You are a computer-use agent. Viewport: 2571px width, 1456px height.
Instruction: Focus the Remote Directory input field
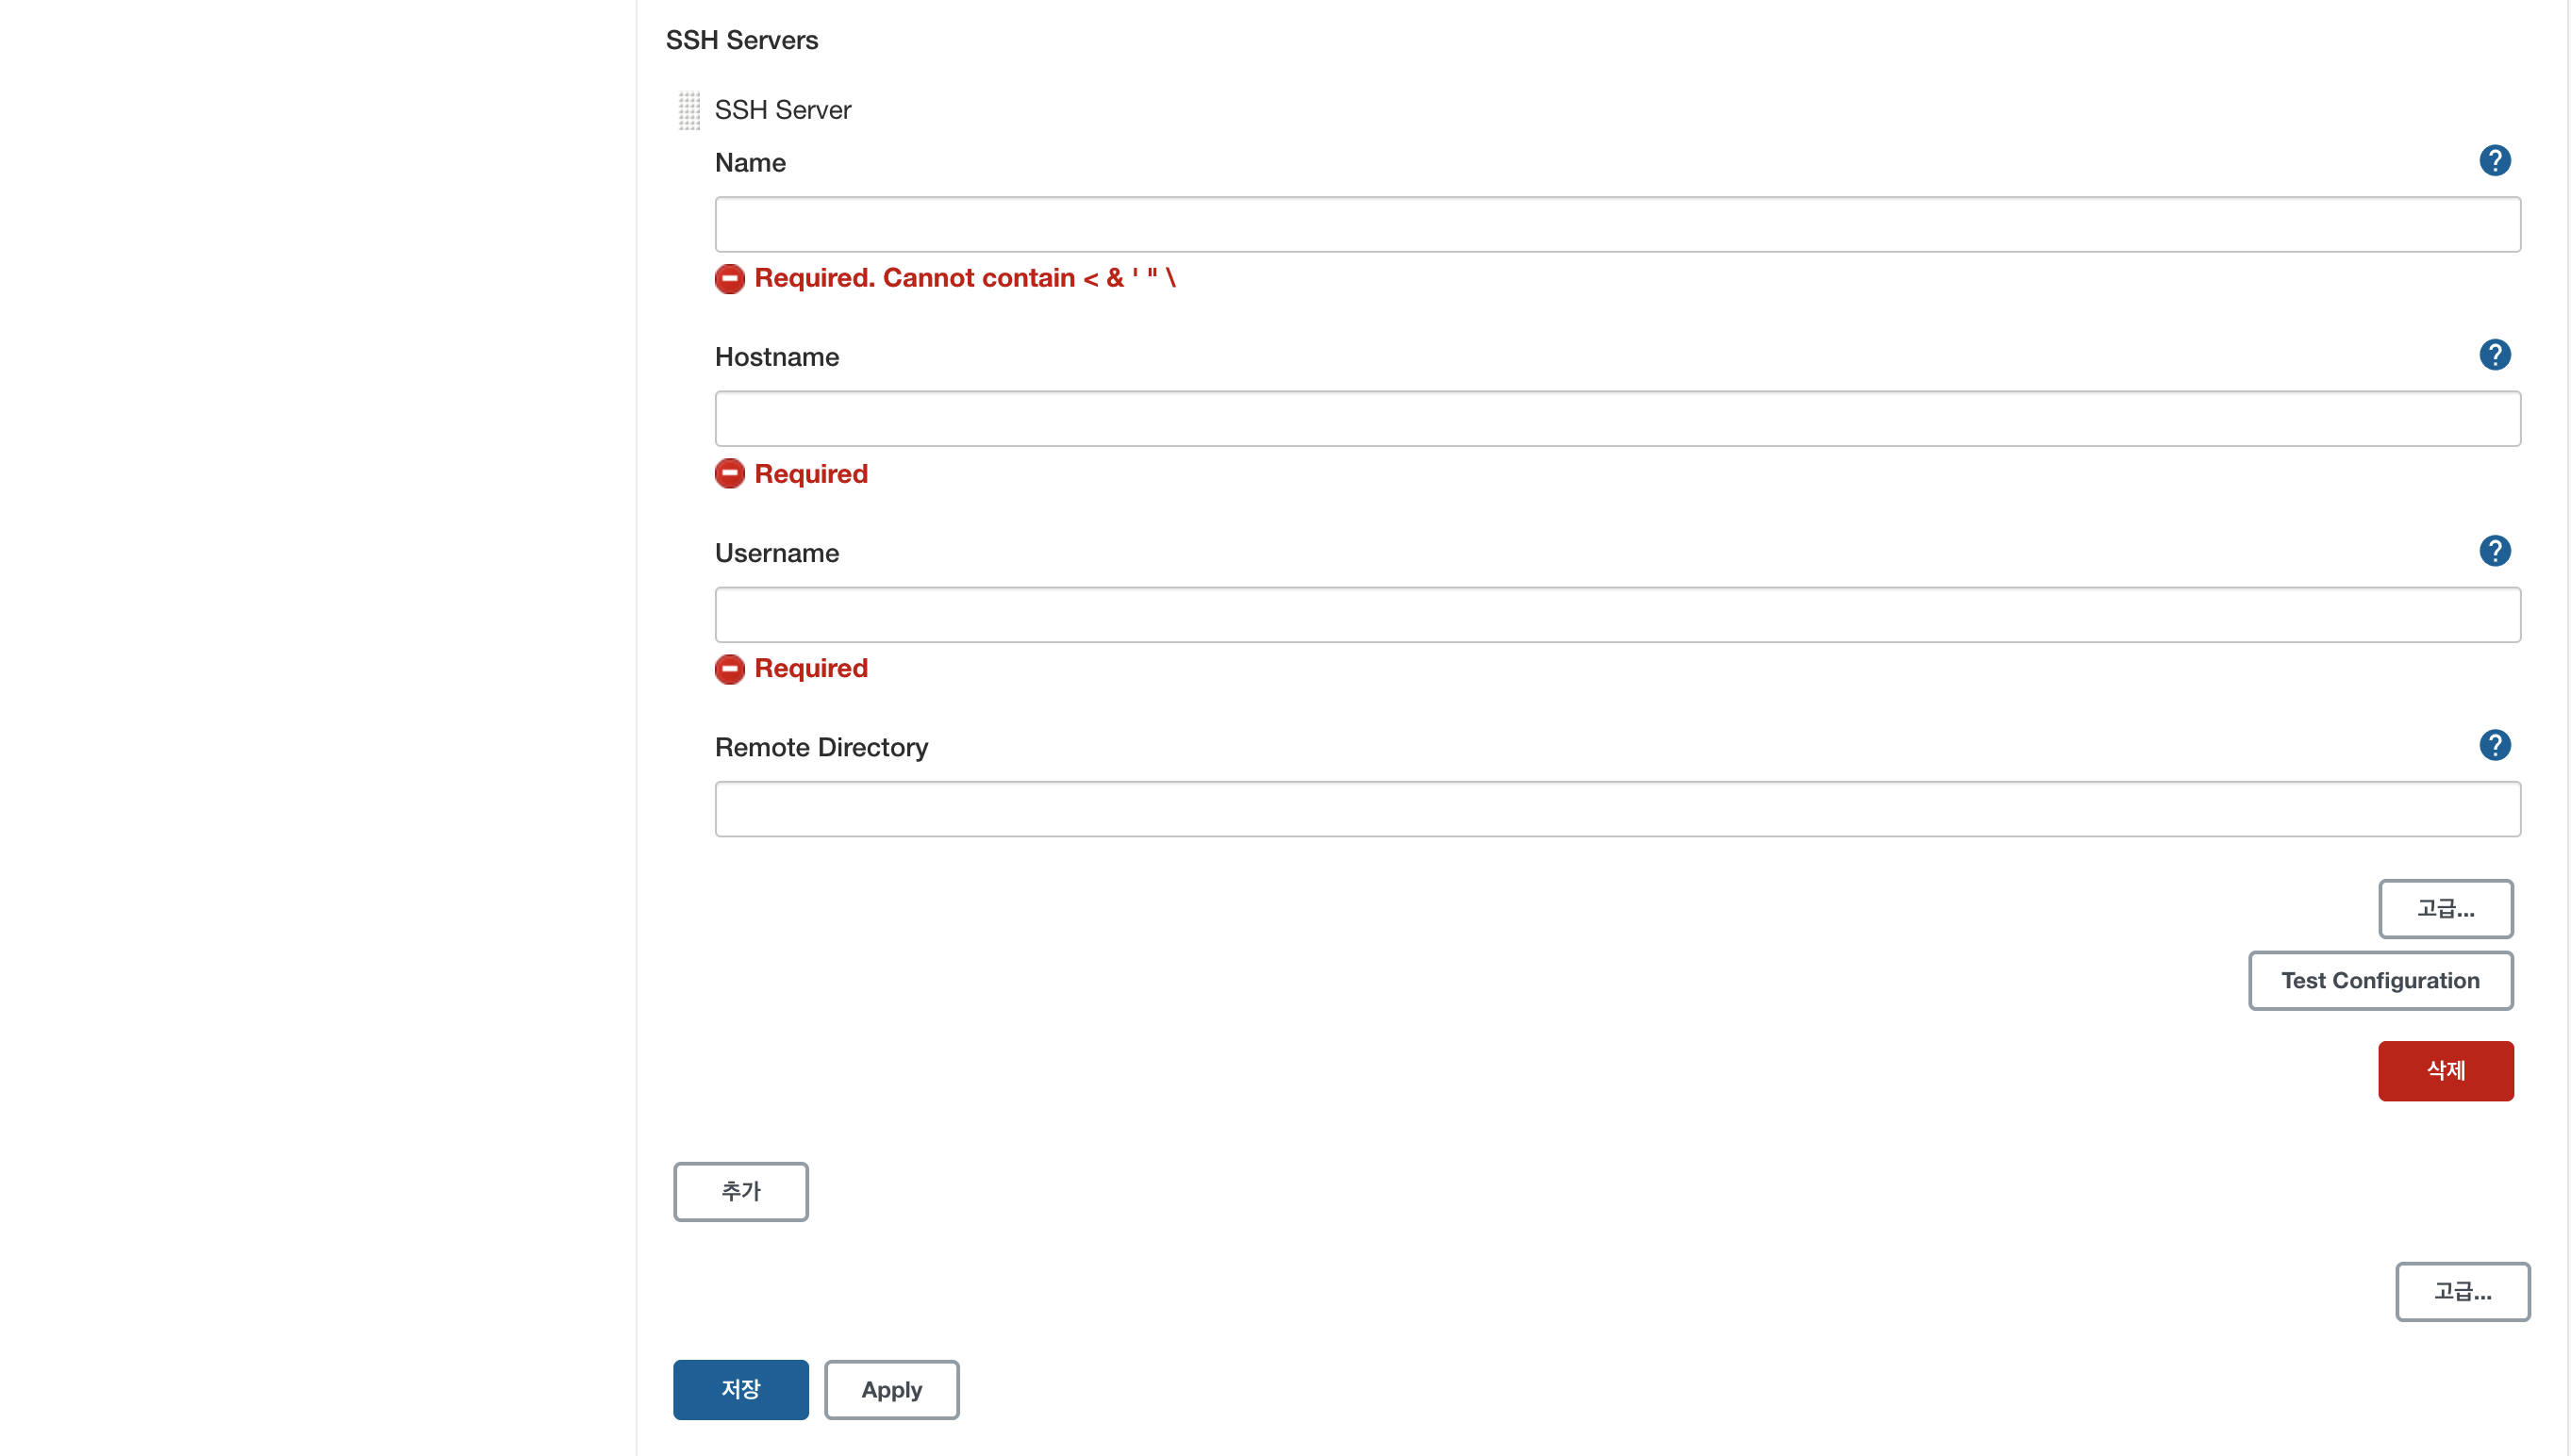click(1617, 809)
